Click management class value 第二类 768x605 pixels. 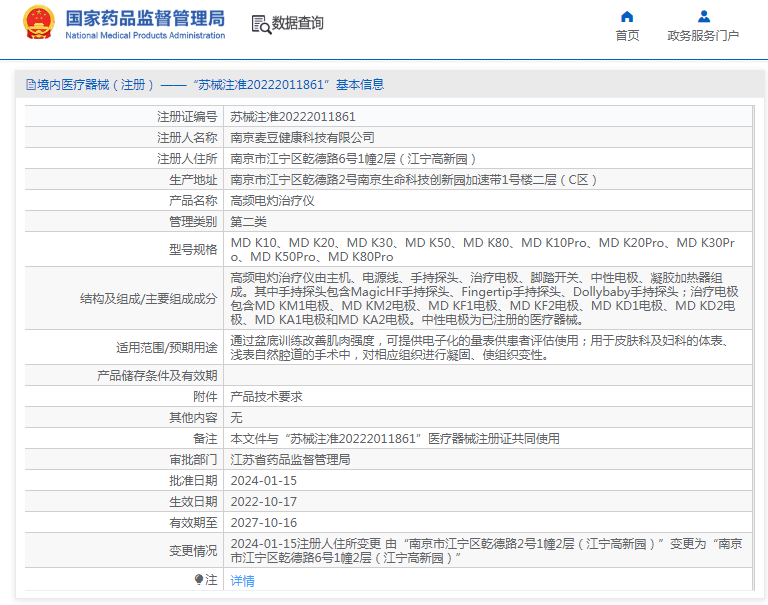point(248,222)
